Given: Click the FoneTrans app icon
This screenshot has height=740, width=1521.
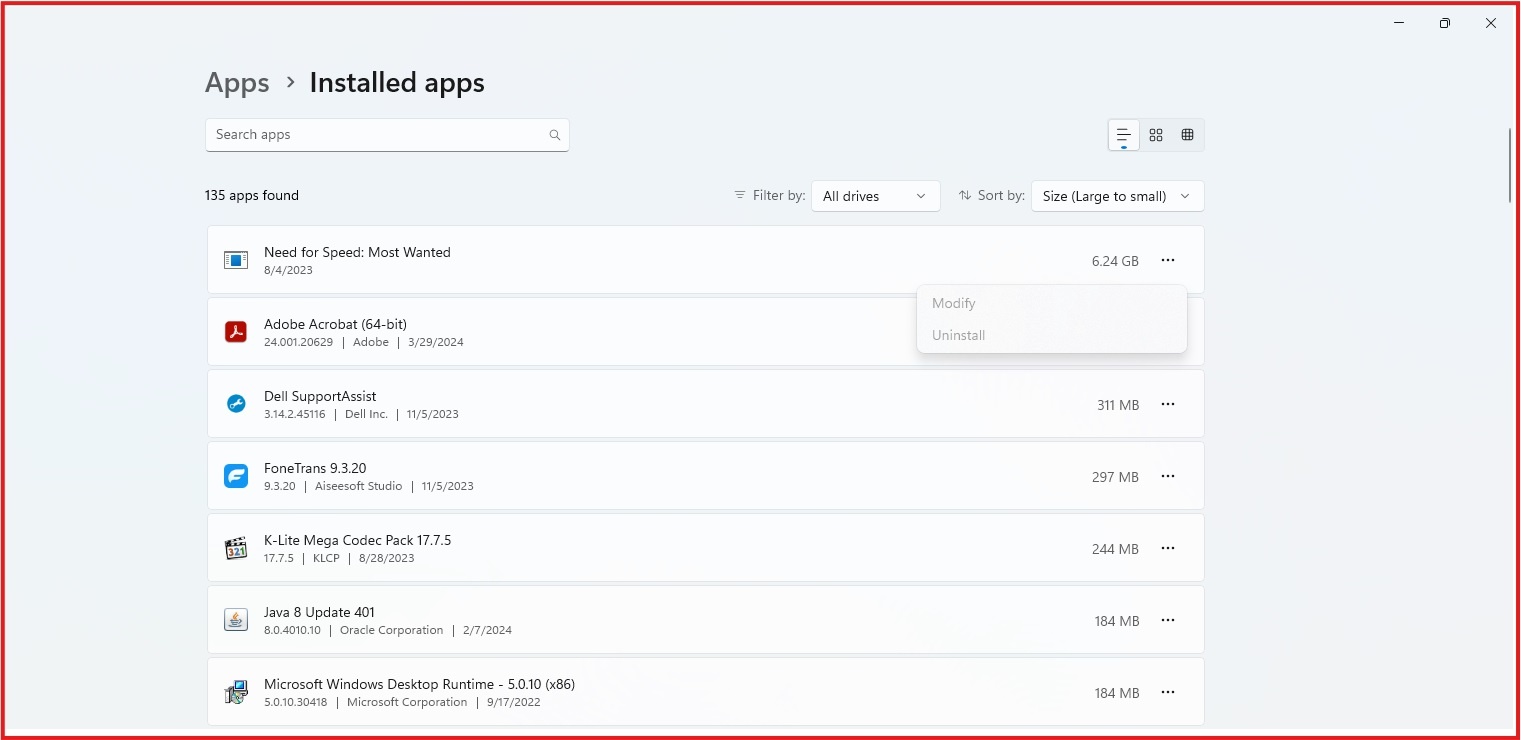Looking at the screenshot, I should point(236,475).
